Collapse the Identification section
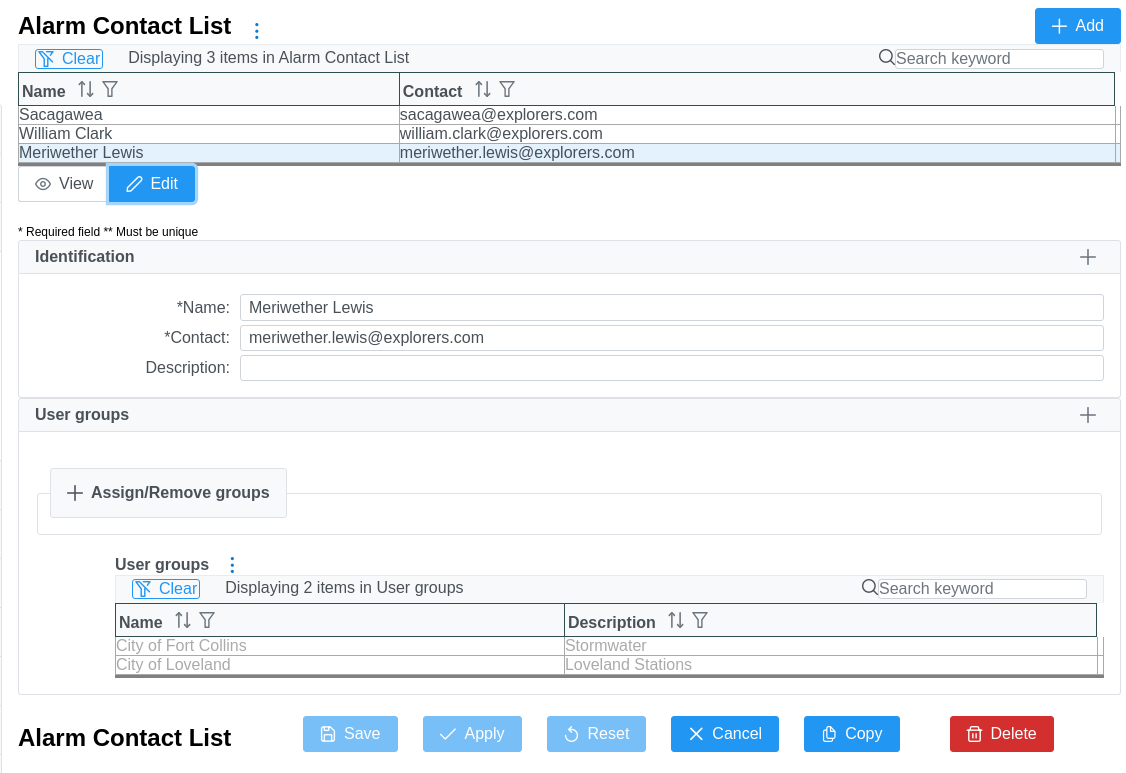Viewport: 1126px width, 773px height. point(1088,257)
